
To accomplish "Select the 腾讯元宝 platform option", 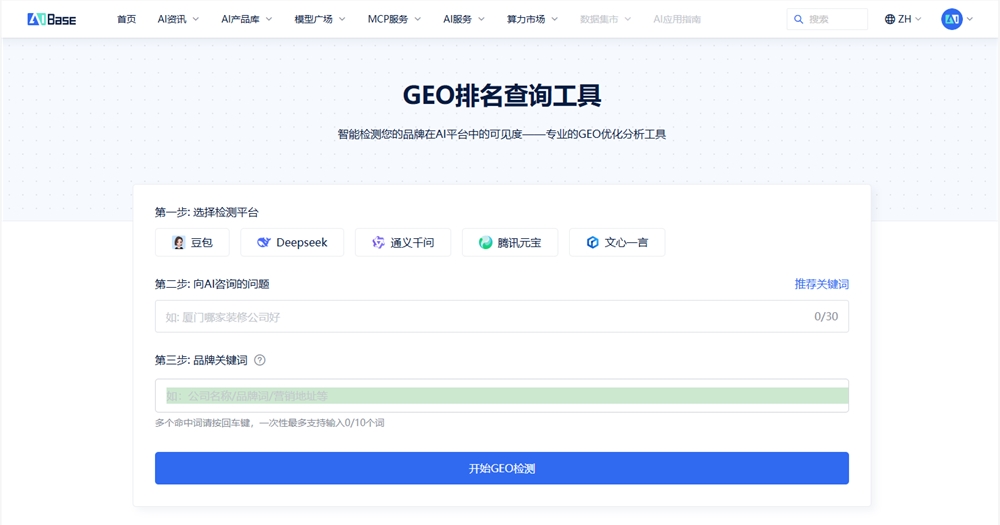I will click(x=509, y=242).
